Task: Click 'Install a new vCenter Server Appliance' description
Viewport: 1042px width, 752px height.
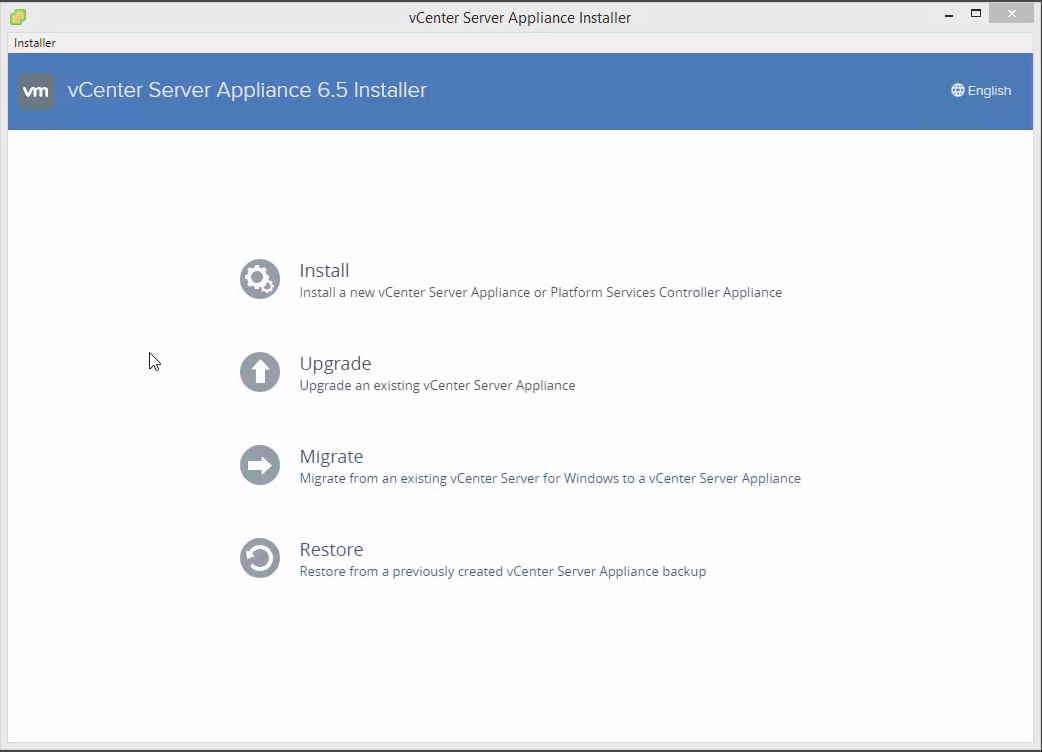Action: point(540,293)
